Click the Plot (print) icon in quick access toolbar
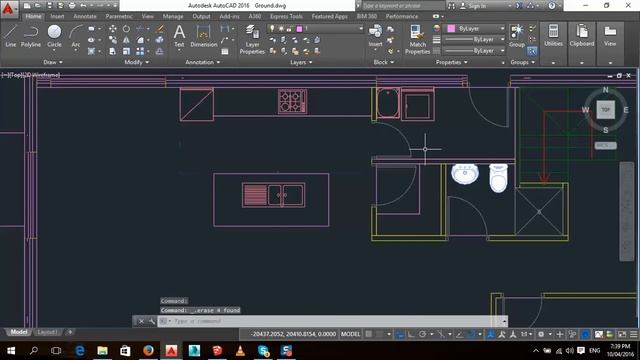Screen dimensions: 640x360 tap(72, 6)
